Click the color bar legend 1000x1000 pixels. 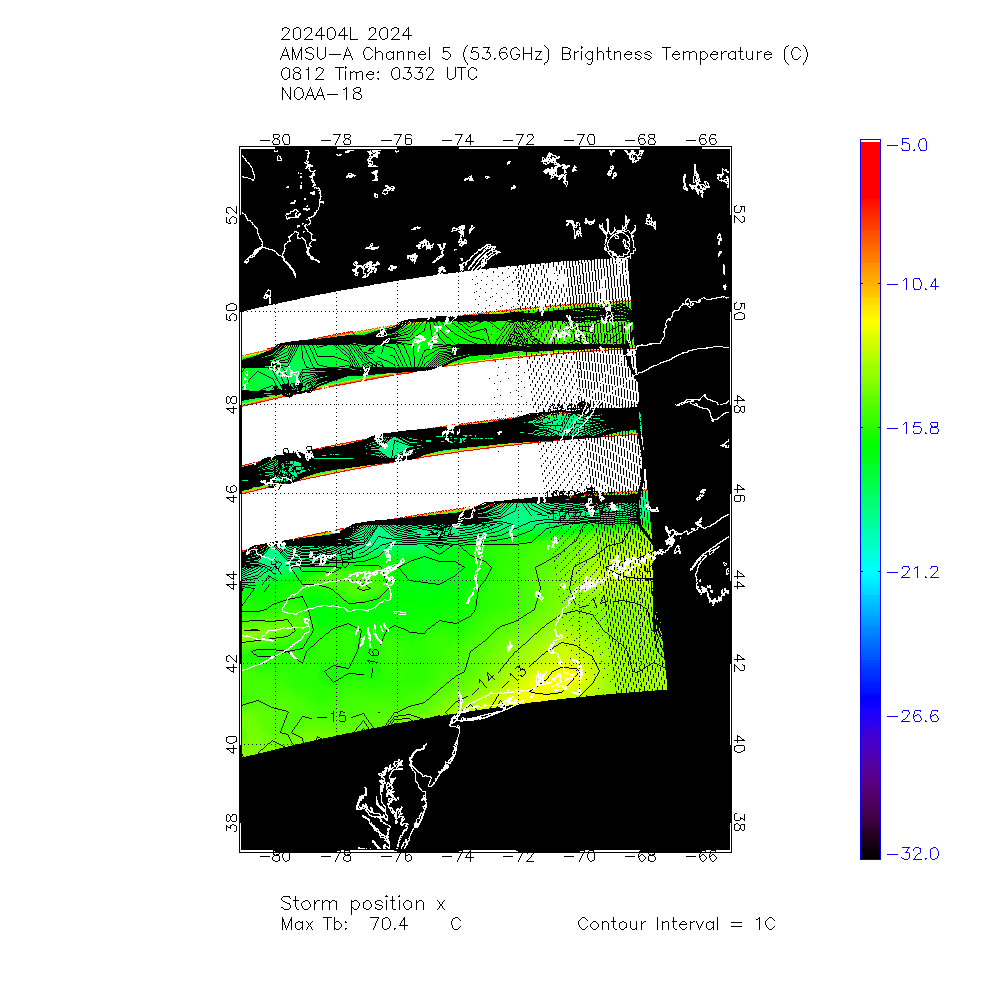(870, 499)
